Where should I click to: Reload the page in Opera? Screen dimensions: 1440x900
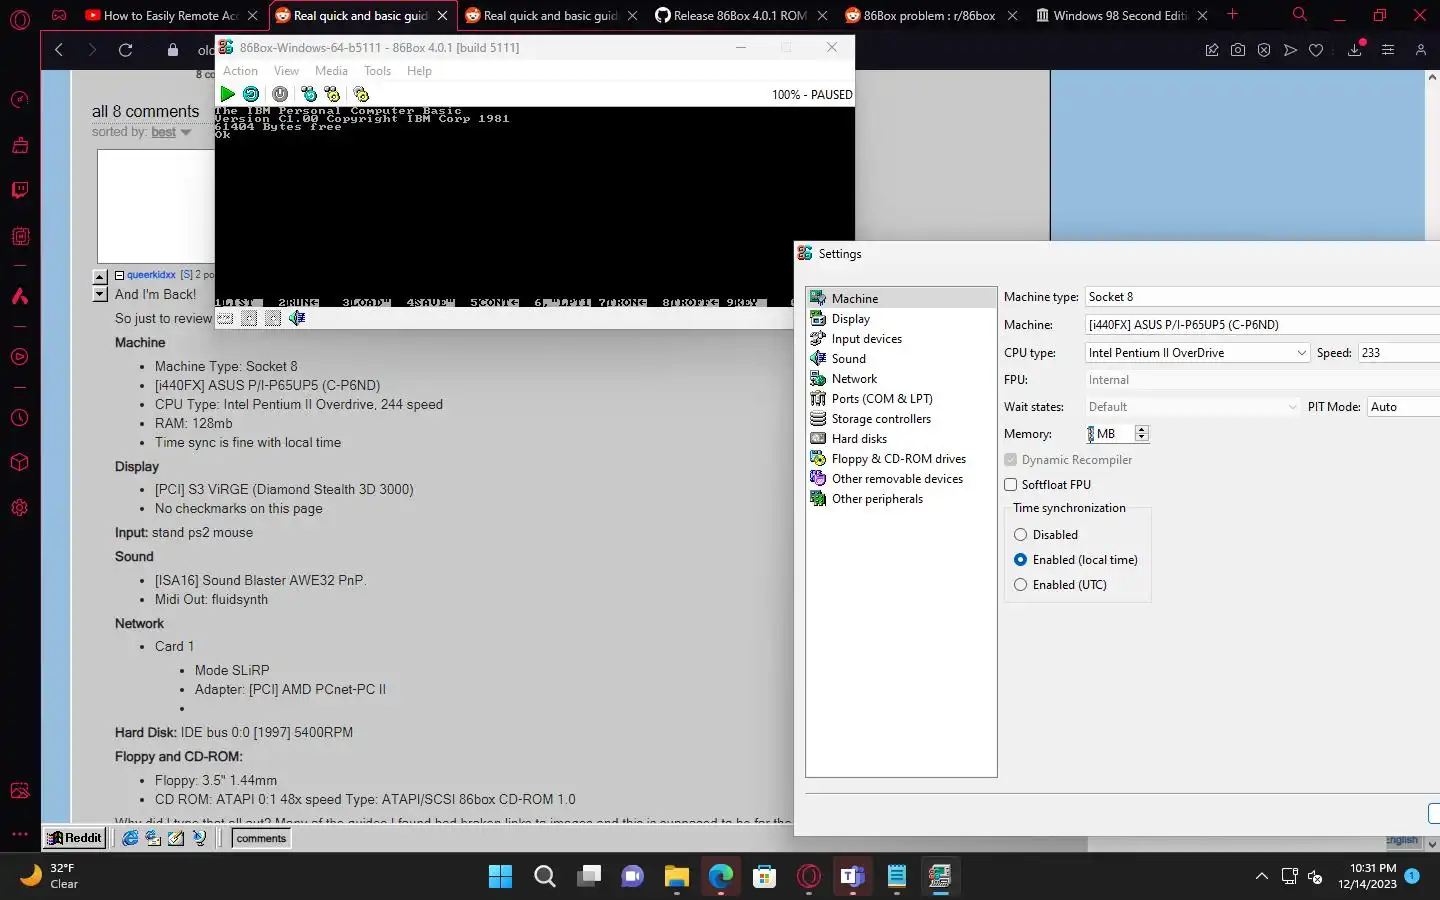click(125, 50)
